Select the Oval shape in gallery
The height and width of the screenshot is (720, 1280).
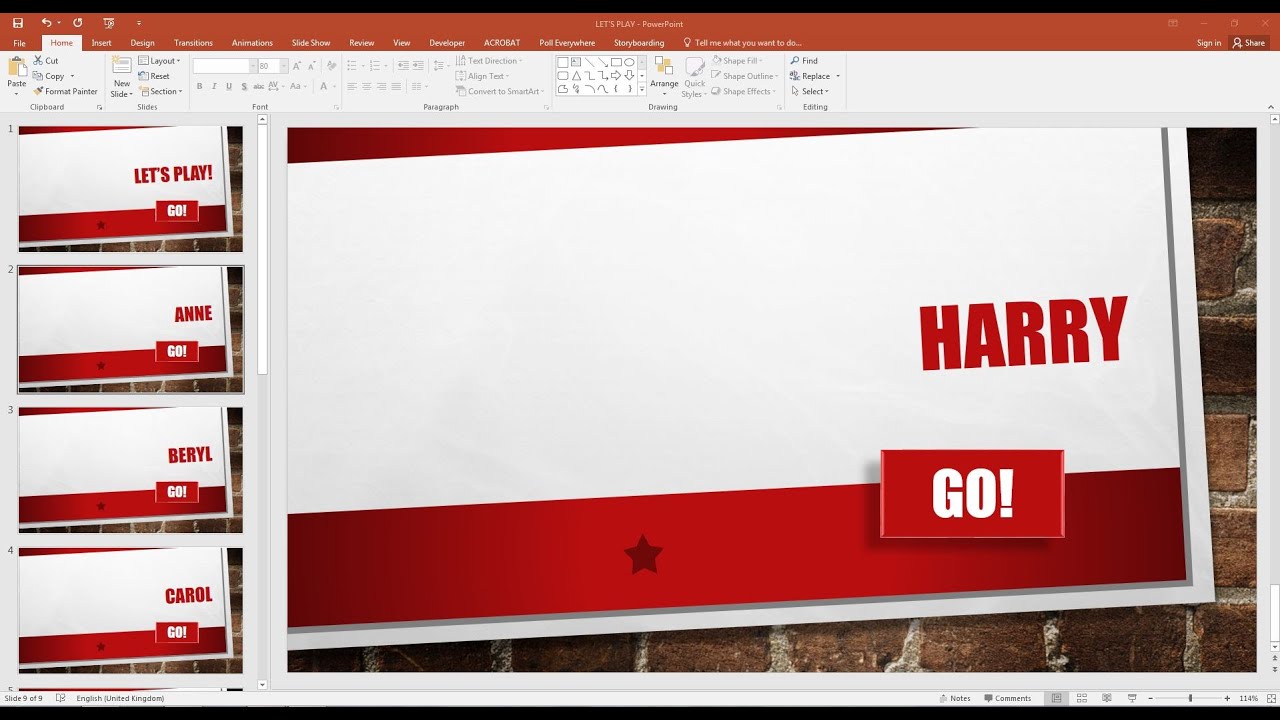tap(629, 62)
